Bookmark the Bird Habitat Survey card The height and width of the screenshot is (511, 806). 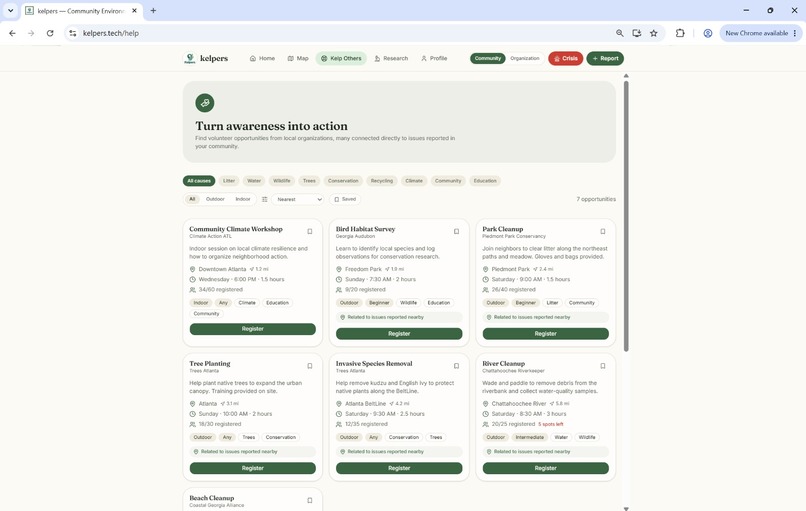point(456,231)
